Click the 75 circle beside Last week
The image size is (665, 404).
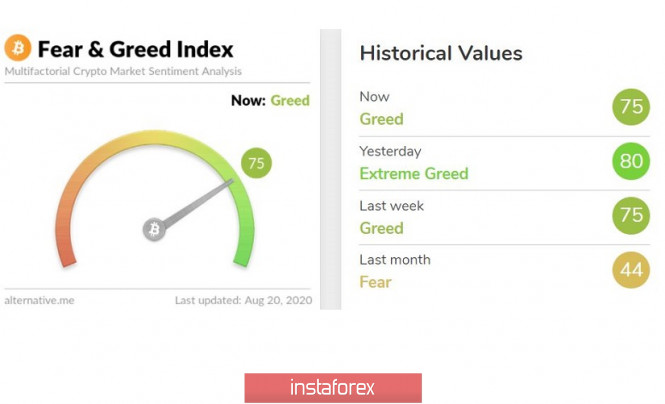(632, 217)
